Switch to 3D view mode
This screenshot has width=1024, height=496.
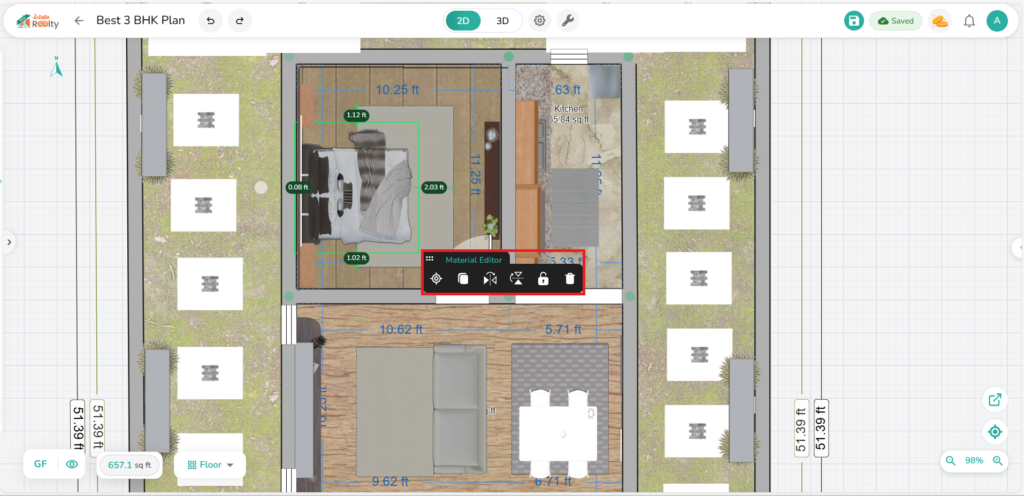tap(503, 20)
